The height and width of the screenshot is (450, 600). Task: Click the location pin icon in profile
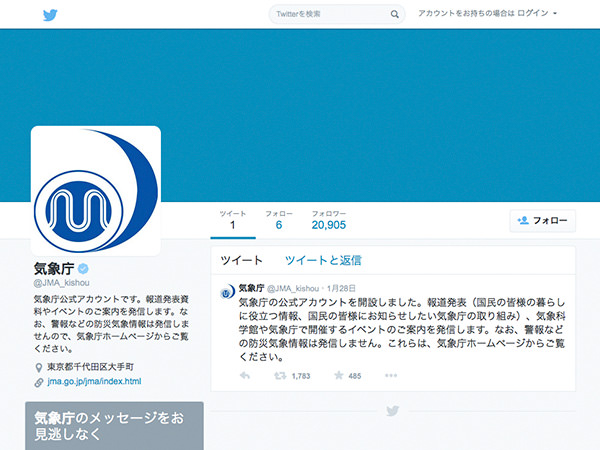(38, 368)
